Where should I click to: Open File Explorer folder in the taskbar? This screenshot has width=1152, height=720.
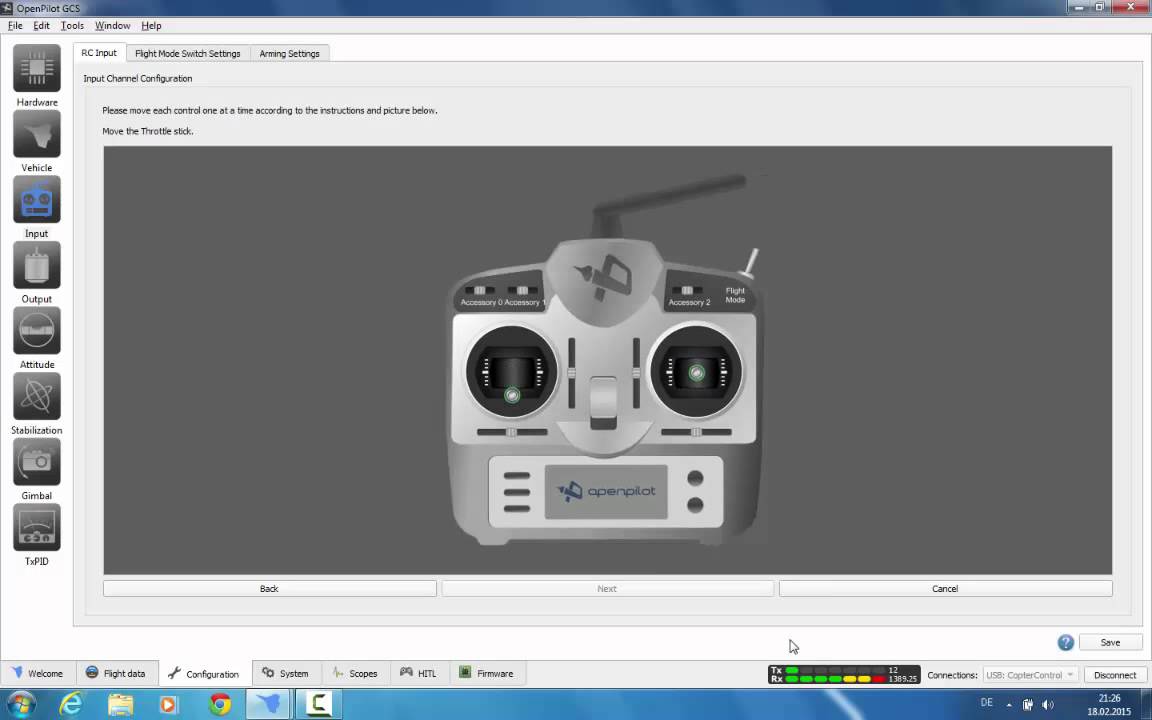[x=120, y=705]
